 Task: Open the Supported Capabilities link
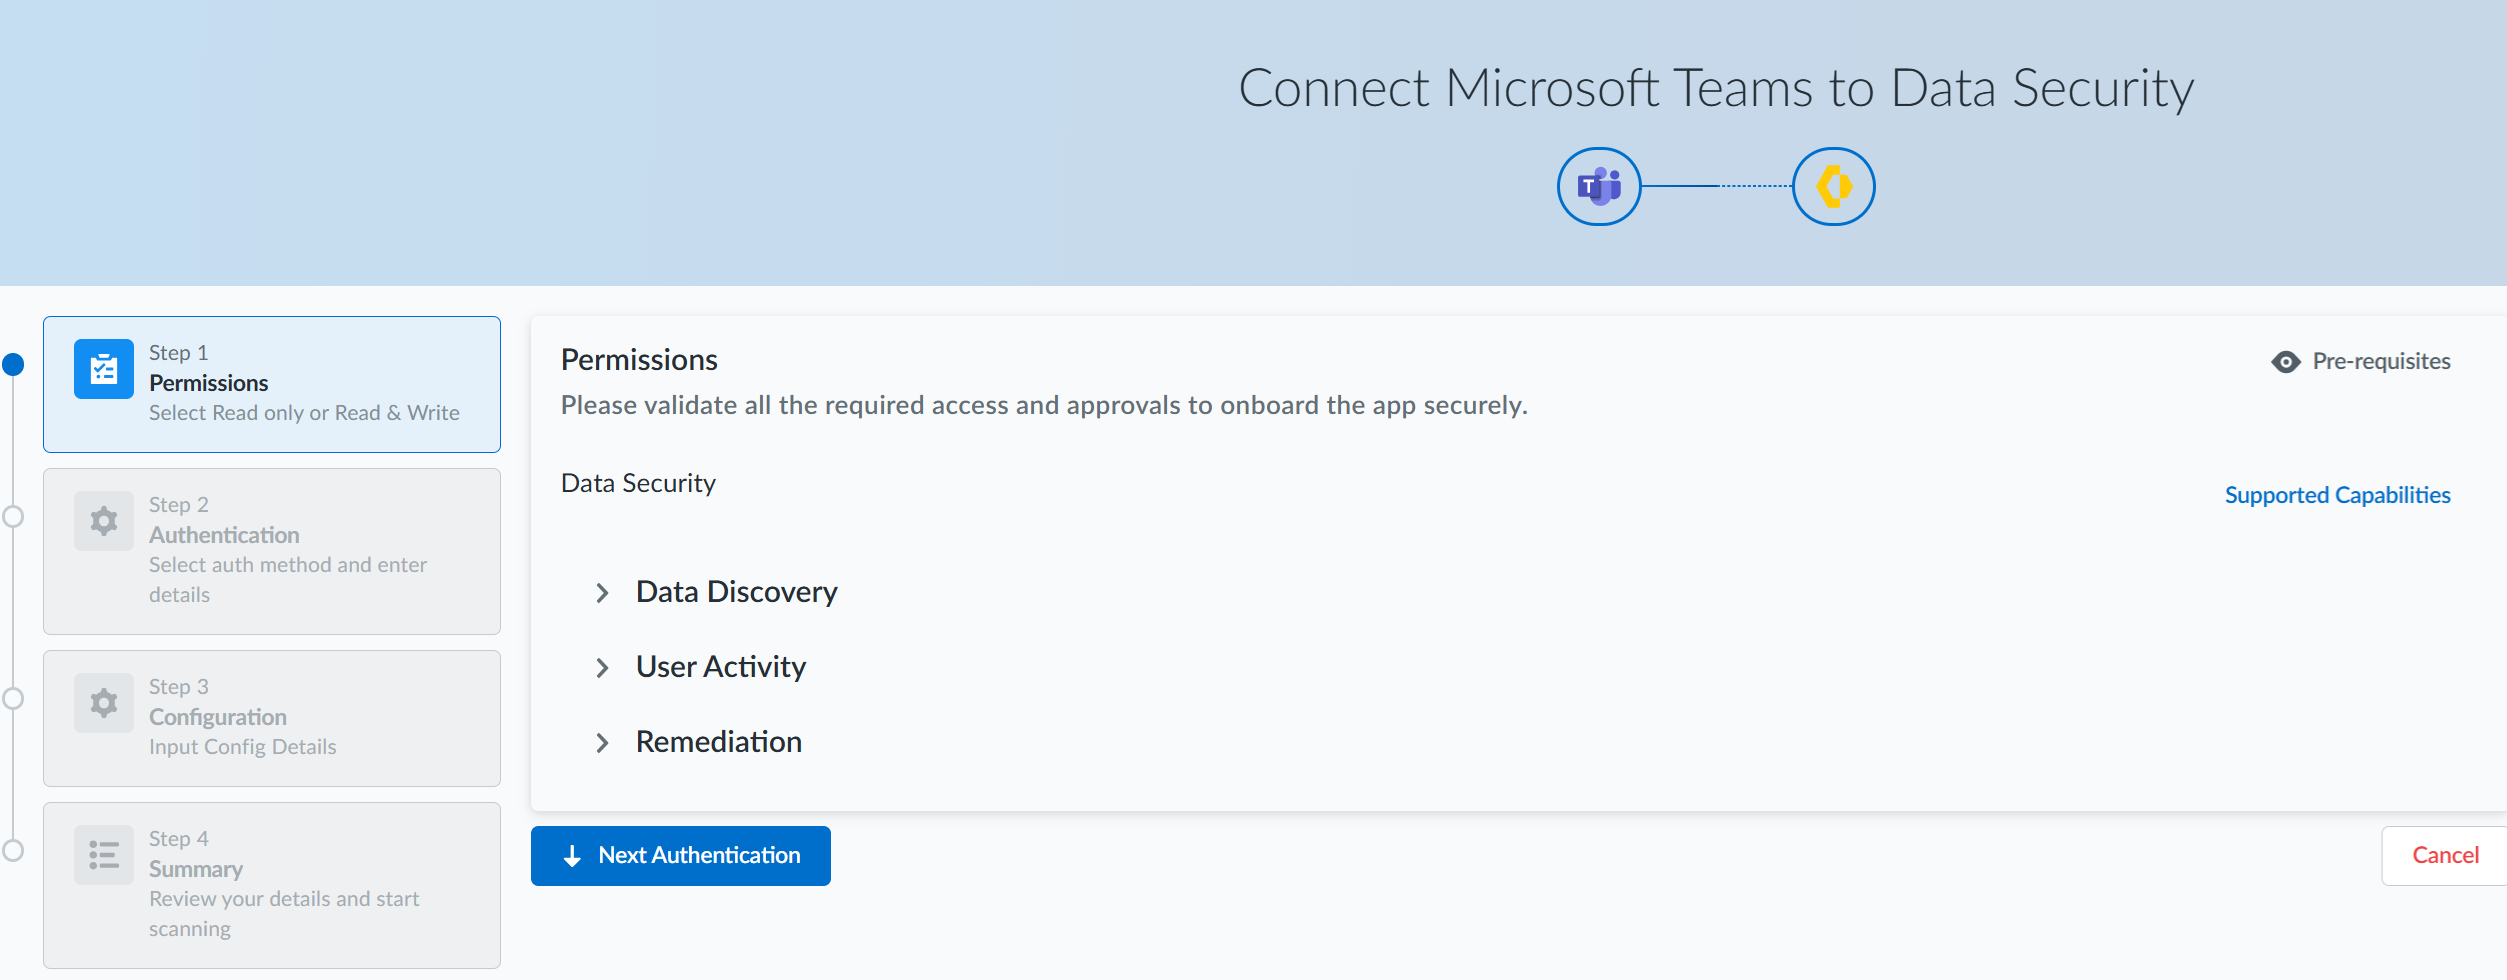[2337, 495]
